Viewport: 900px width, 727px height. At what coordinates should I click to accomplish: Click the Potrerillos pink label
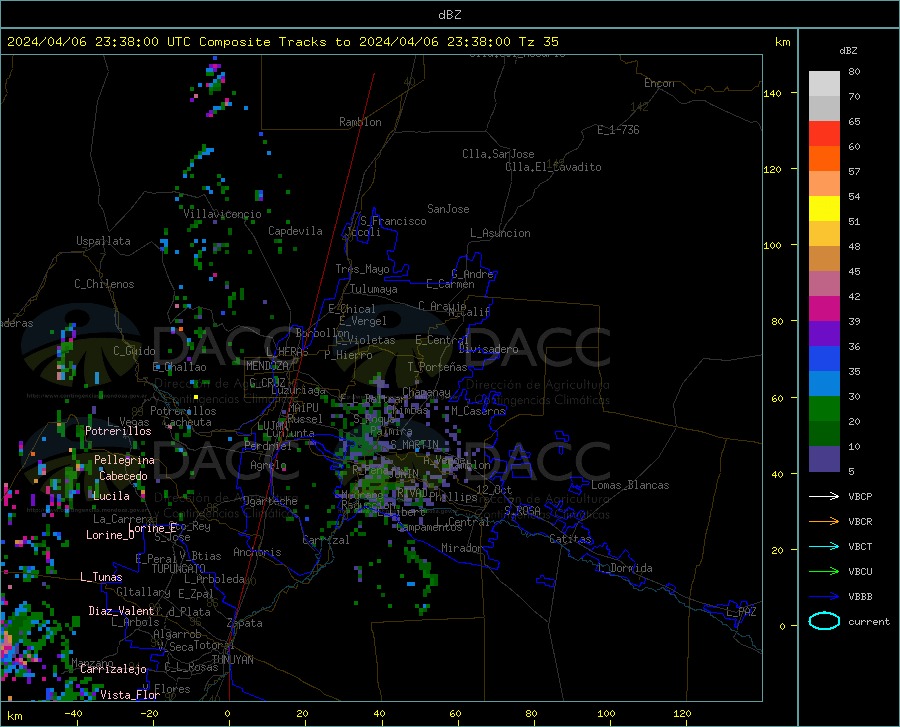point(118,431)
